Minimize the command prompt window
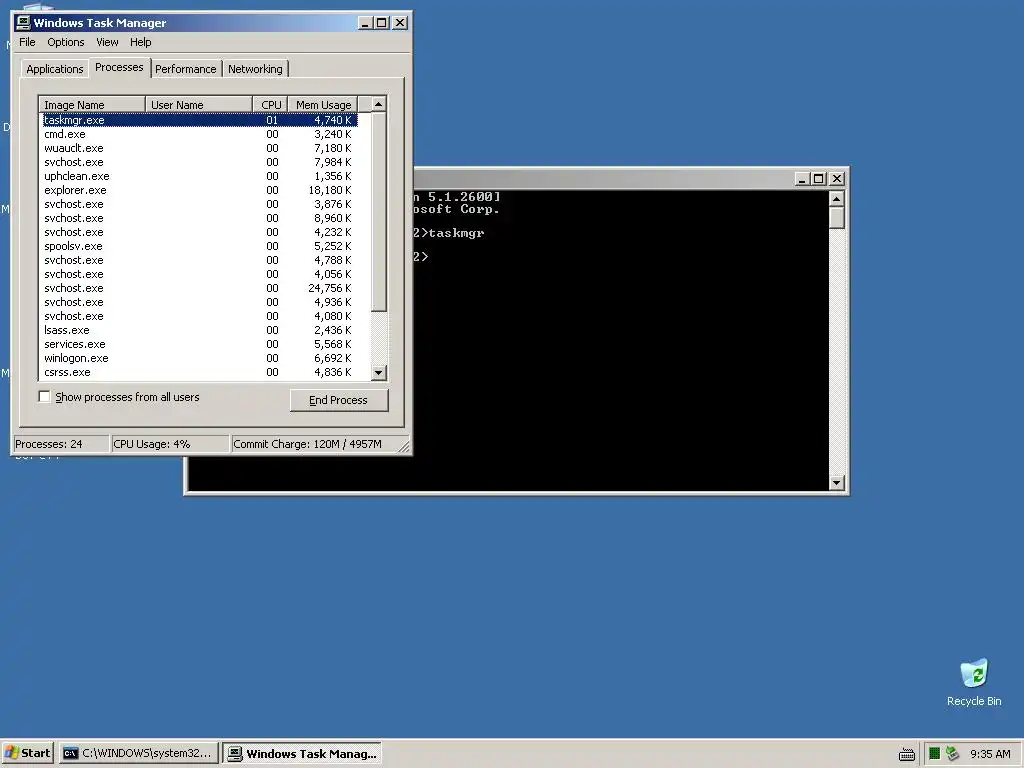1024x768 pixels. pyautogui.click(x=803, y=178)
